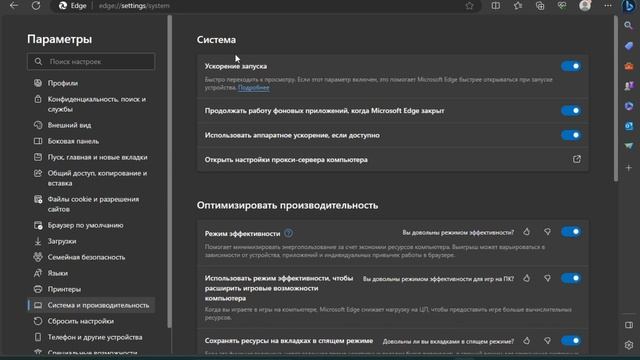Toggle Ускорение запуска switch
Viewport: 640px width, 360px height.
[571, 66]
